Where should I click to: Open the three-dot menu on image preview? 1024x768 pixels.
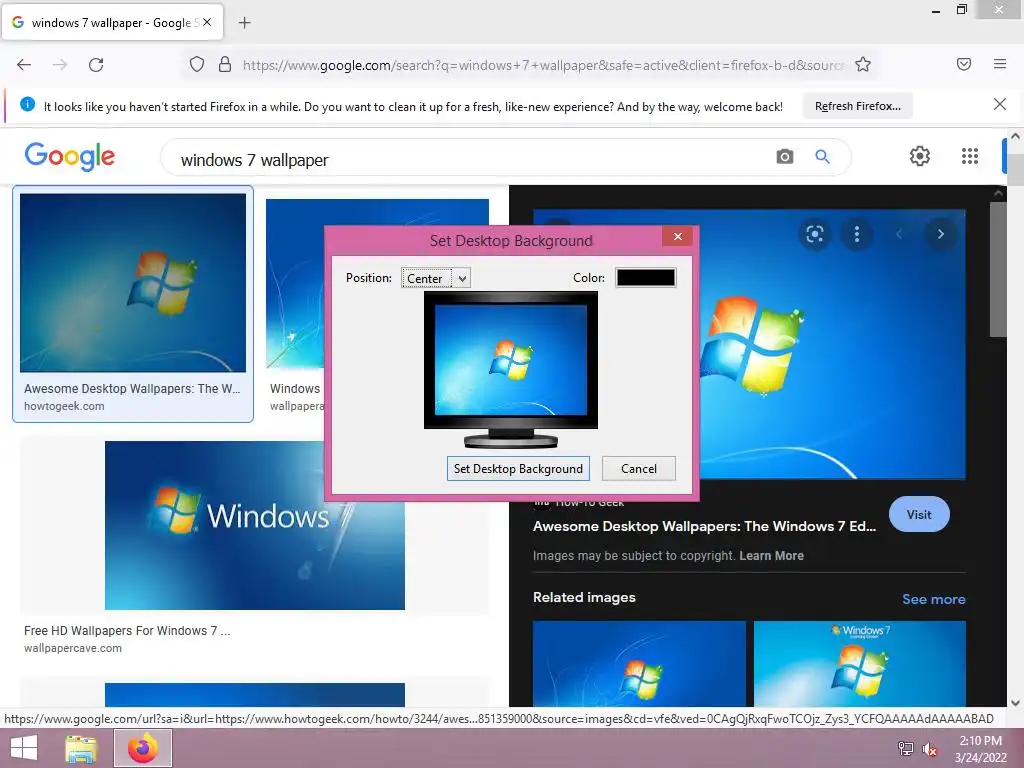pyautogui.click(x=857, y=234)
